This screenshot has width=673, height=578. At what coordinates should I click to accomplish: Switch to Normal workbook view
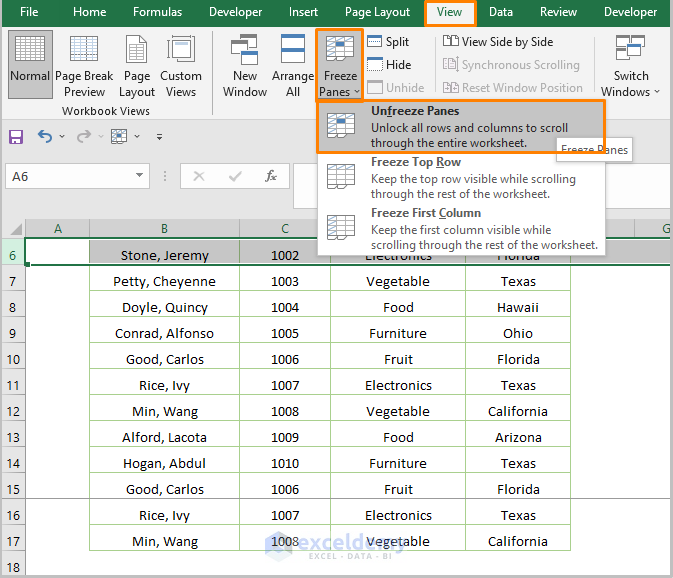pyautogui.click(x=30, y=64)
